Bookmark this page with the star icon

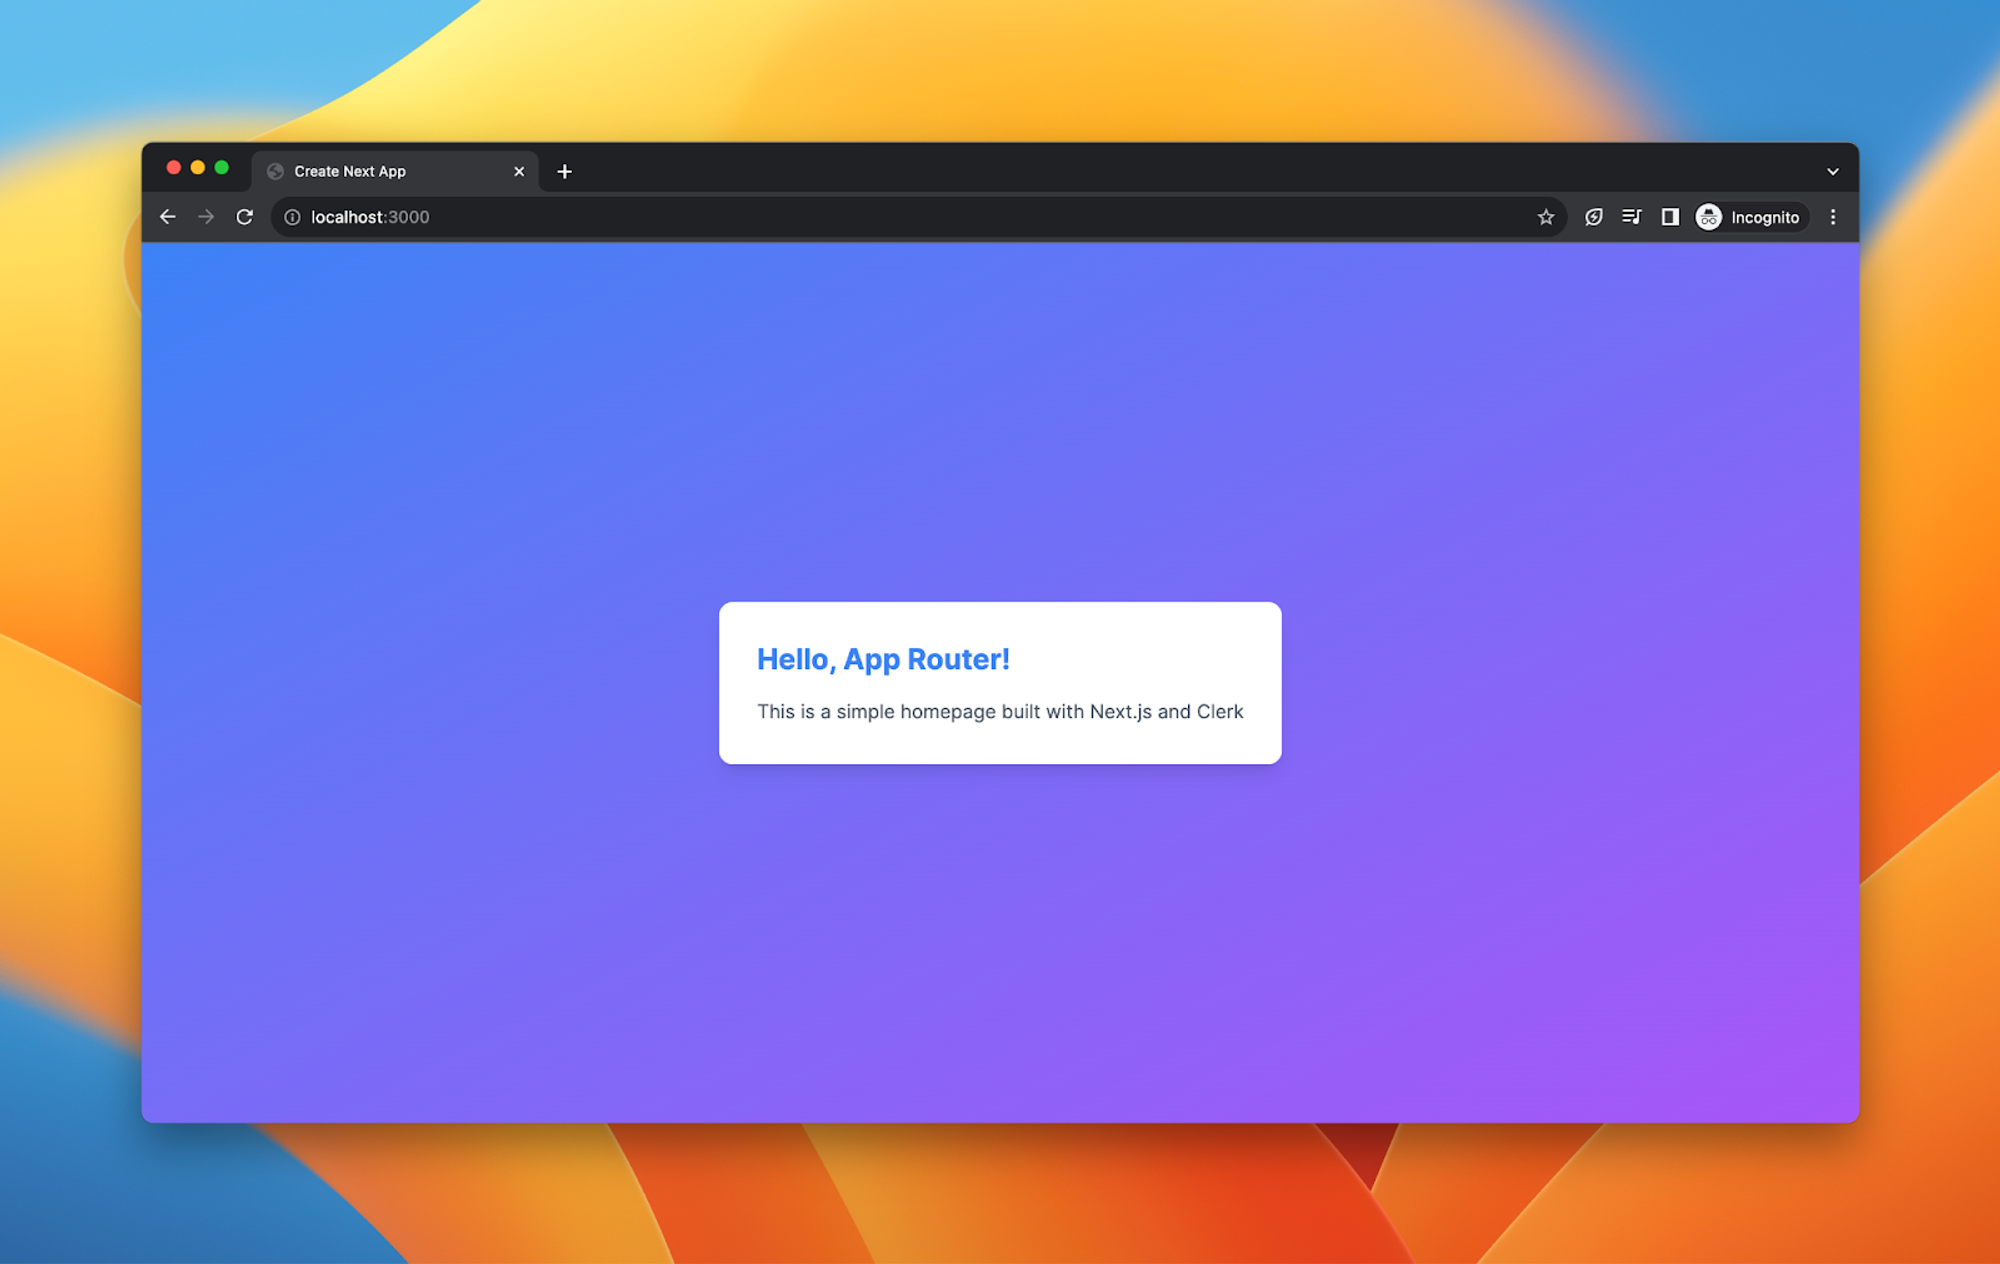[1546, 217]
